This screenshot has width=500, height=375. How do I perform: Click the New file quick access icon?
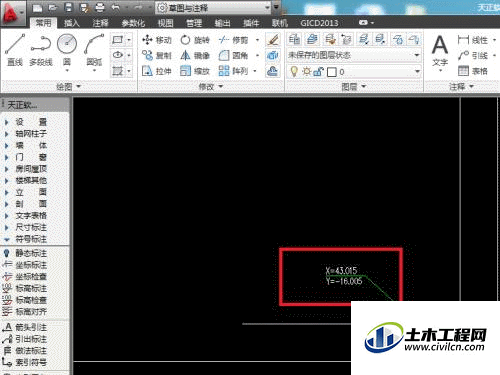tap(37, 8)
